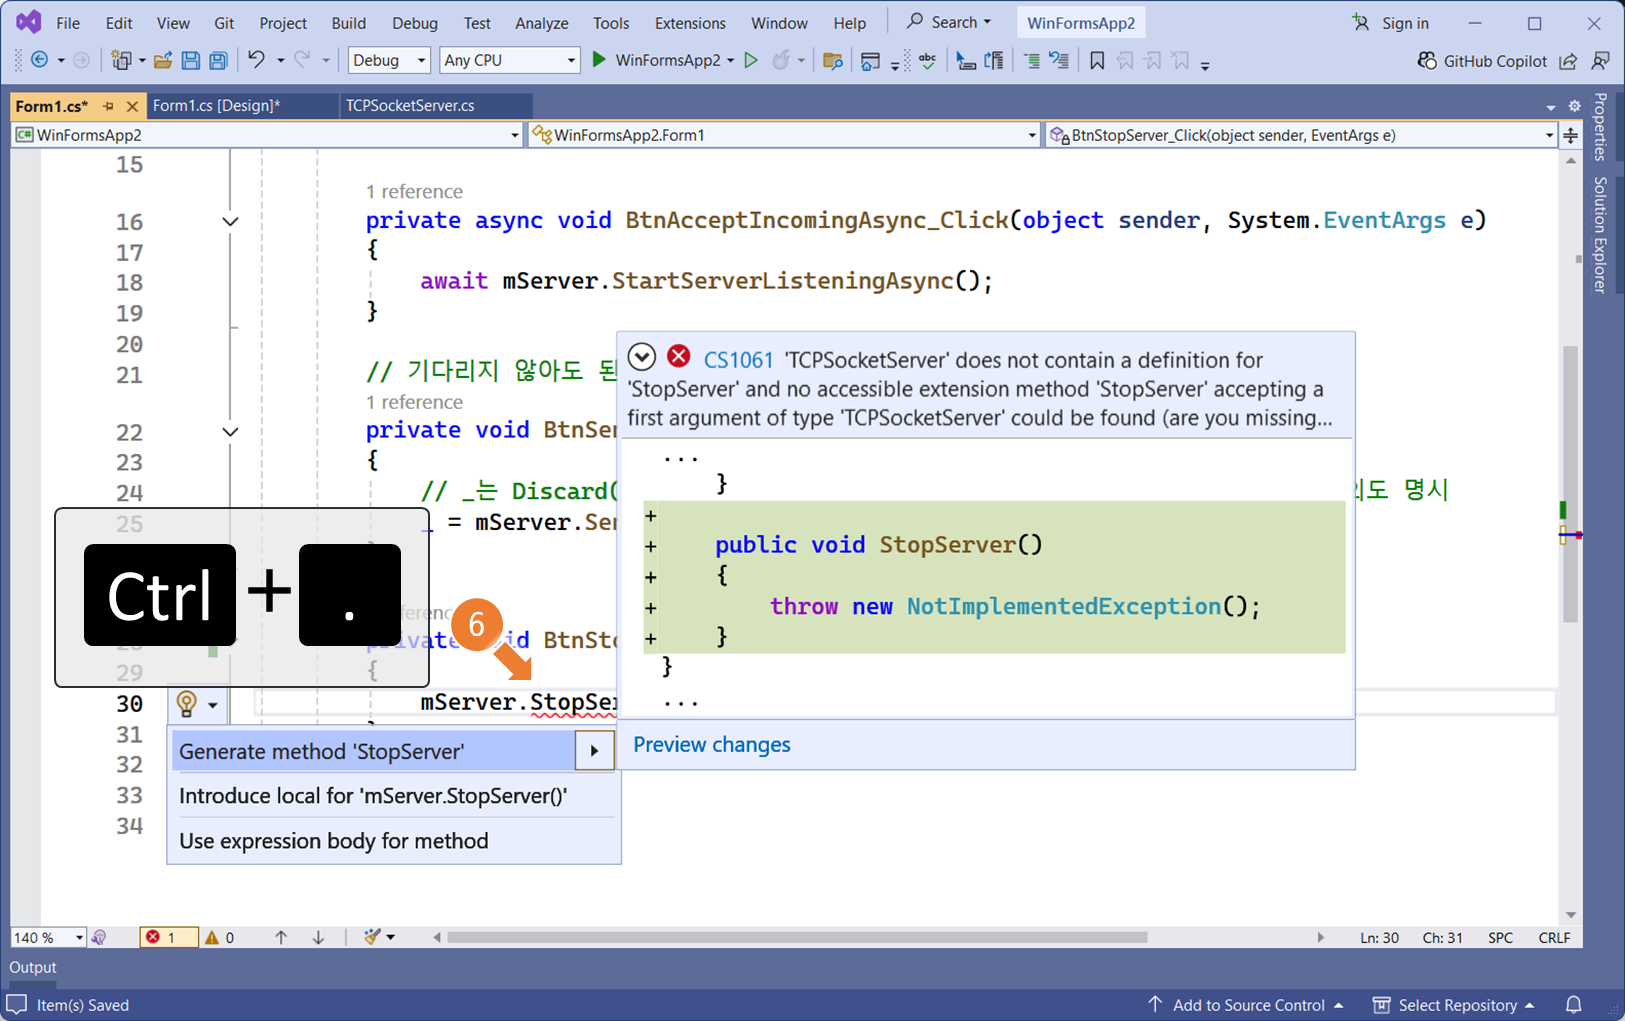The height and width of the screenshot is (1021, 1625).
Task: Expand submenu arrow for Generate method 'StopServer'
Action: 595,751
